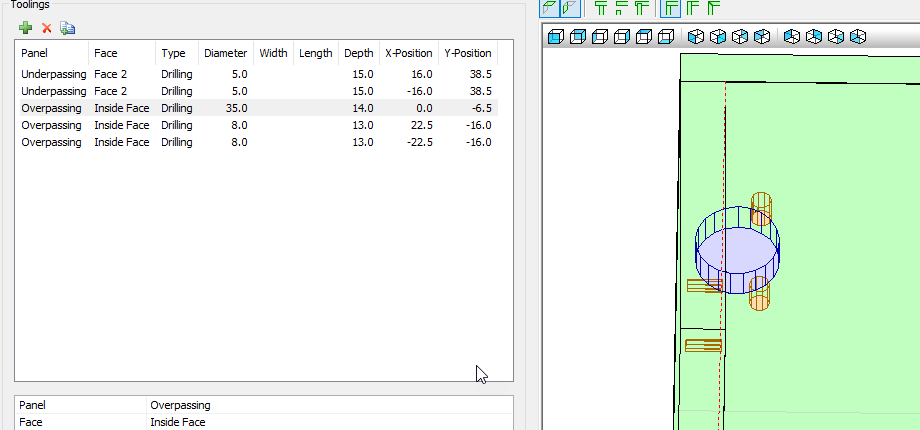Duplicate the selected tooling with the copy icon
The height and width of the screenshot is (430, 920).
tap(67, 28)
